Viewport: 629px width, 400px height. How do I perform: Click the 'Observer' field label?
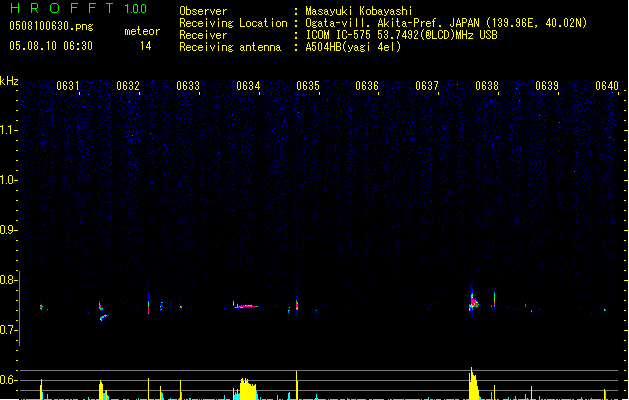pos(203,11)
